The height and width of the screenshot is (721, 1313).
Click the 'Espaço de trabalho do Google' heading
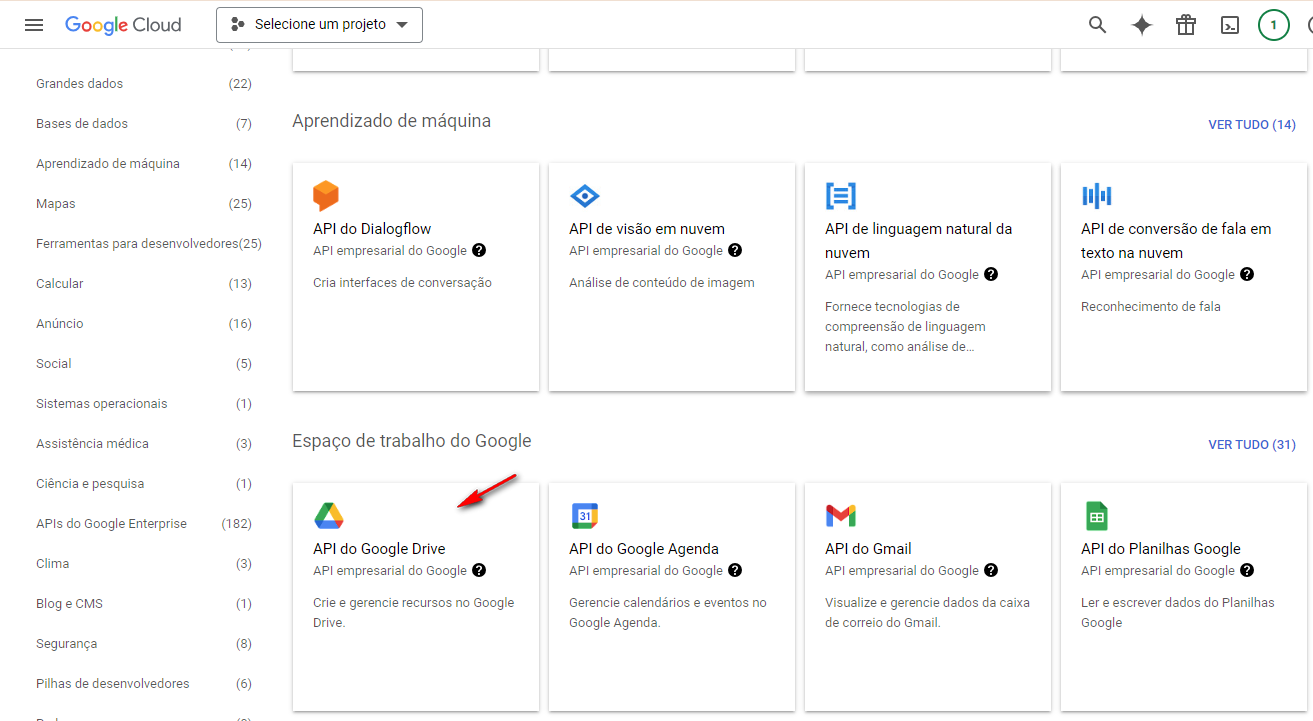pos(412,441)
